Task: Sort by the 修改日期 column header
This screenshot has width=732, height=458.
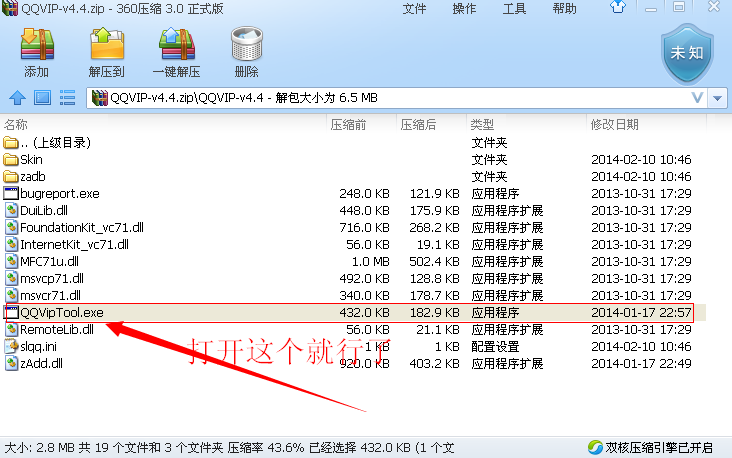Action: click(614, 125)
